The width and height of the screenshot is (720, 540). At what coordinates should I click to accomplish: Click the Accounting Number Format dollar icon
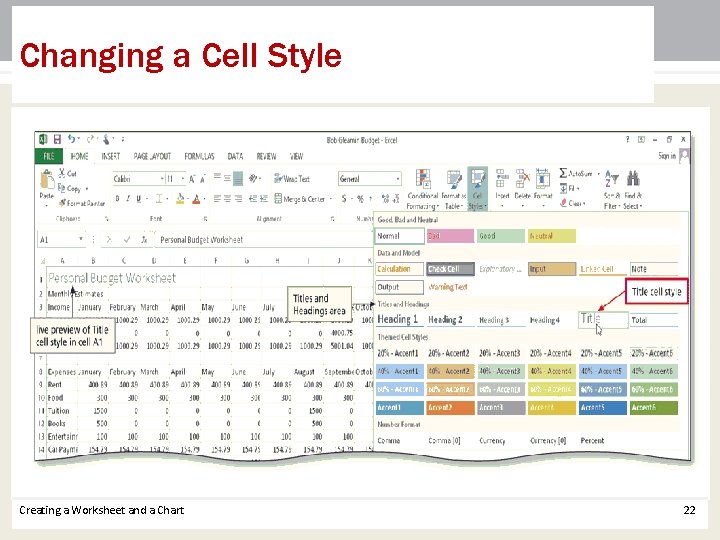[344, 199]
